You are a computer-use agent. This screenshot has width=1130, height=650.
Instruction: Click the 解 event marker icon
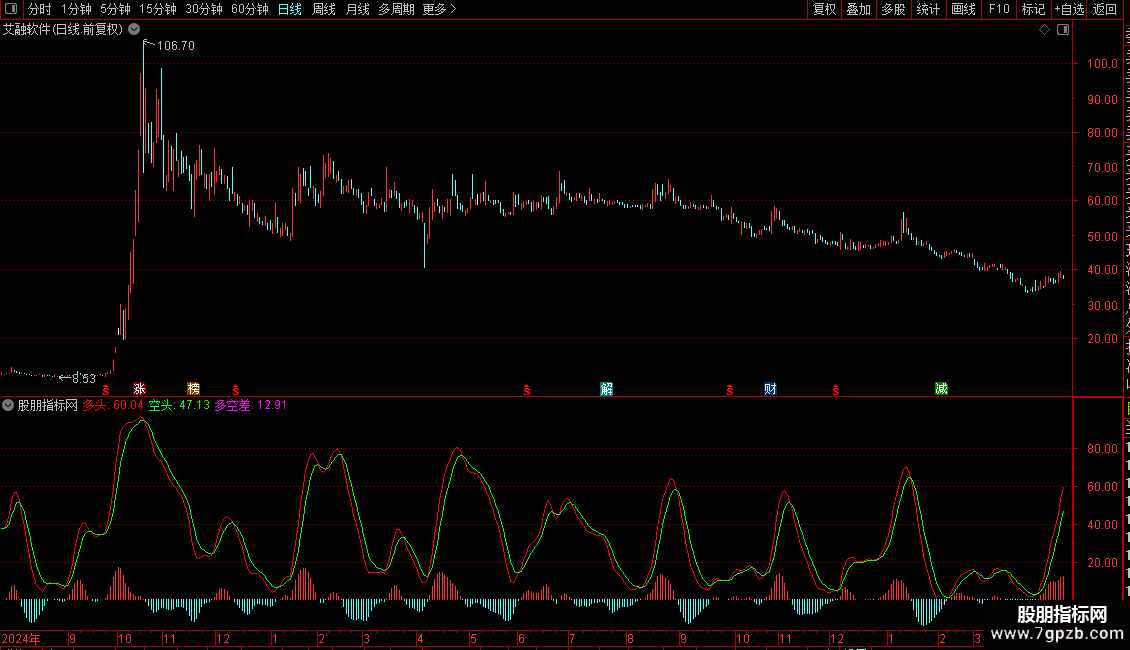pos(607,389)
